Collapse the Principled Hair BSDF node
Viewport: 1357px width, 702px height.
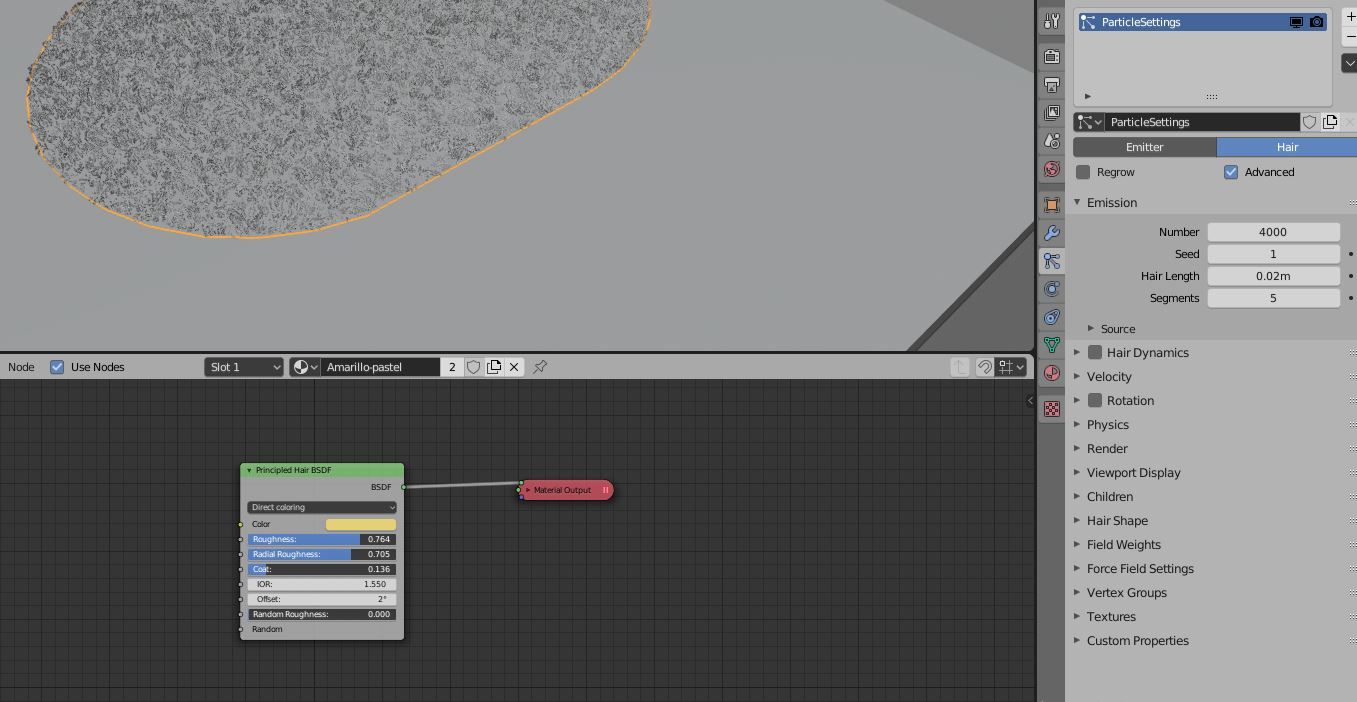pos(249,470)
